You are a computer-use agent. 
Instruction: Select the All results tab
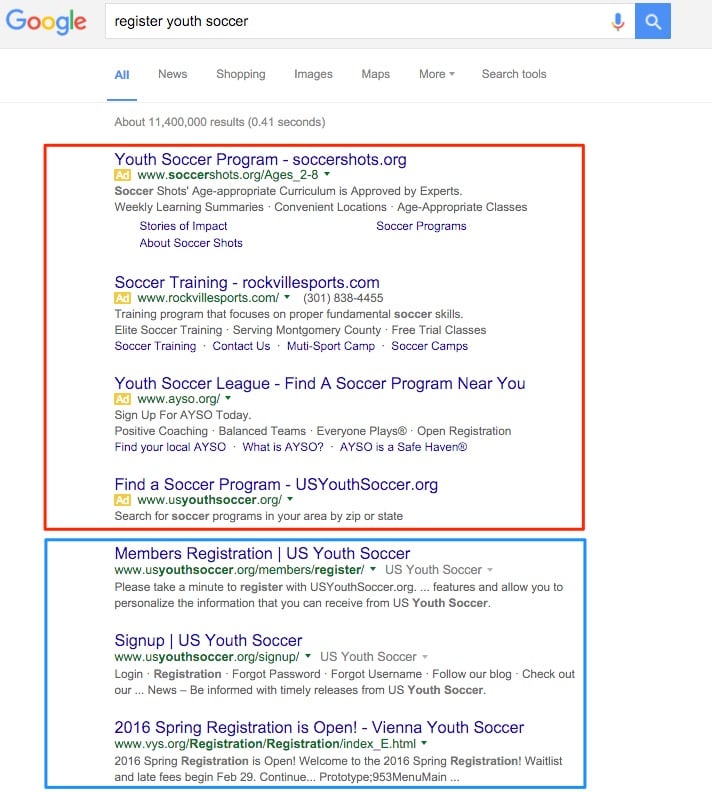tap(122, 75)
